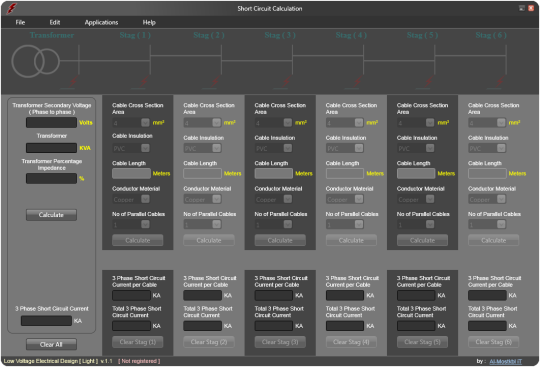Image resolution: width=540 pixels, height=367 pixels.
Task: Open Stag 3 Cable Cross Section Area dropdown
Action: (273, 123)
